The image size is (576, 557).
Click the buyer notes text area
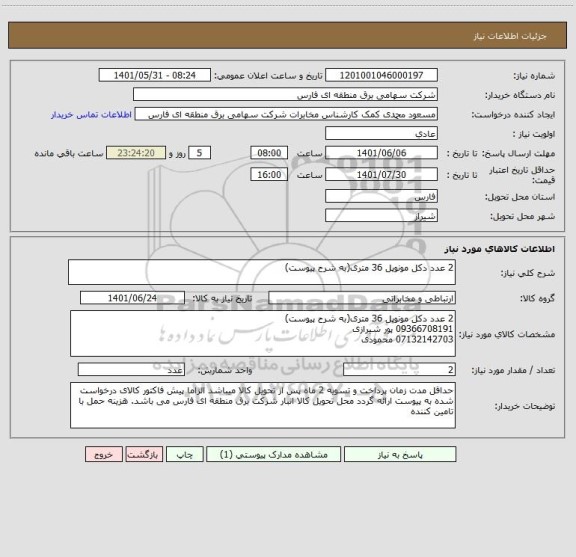click(263, 405)
